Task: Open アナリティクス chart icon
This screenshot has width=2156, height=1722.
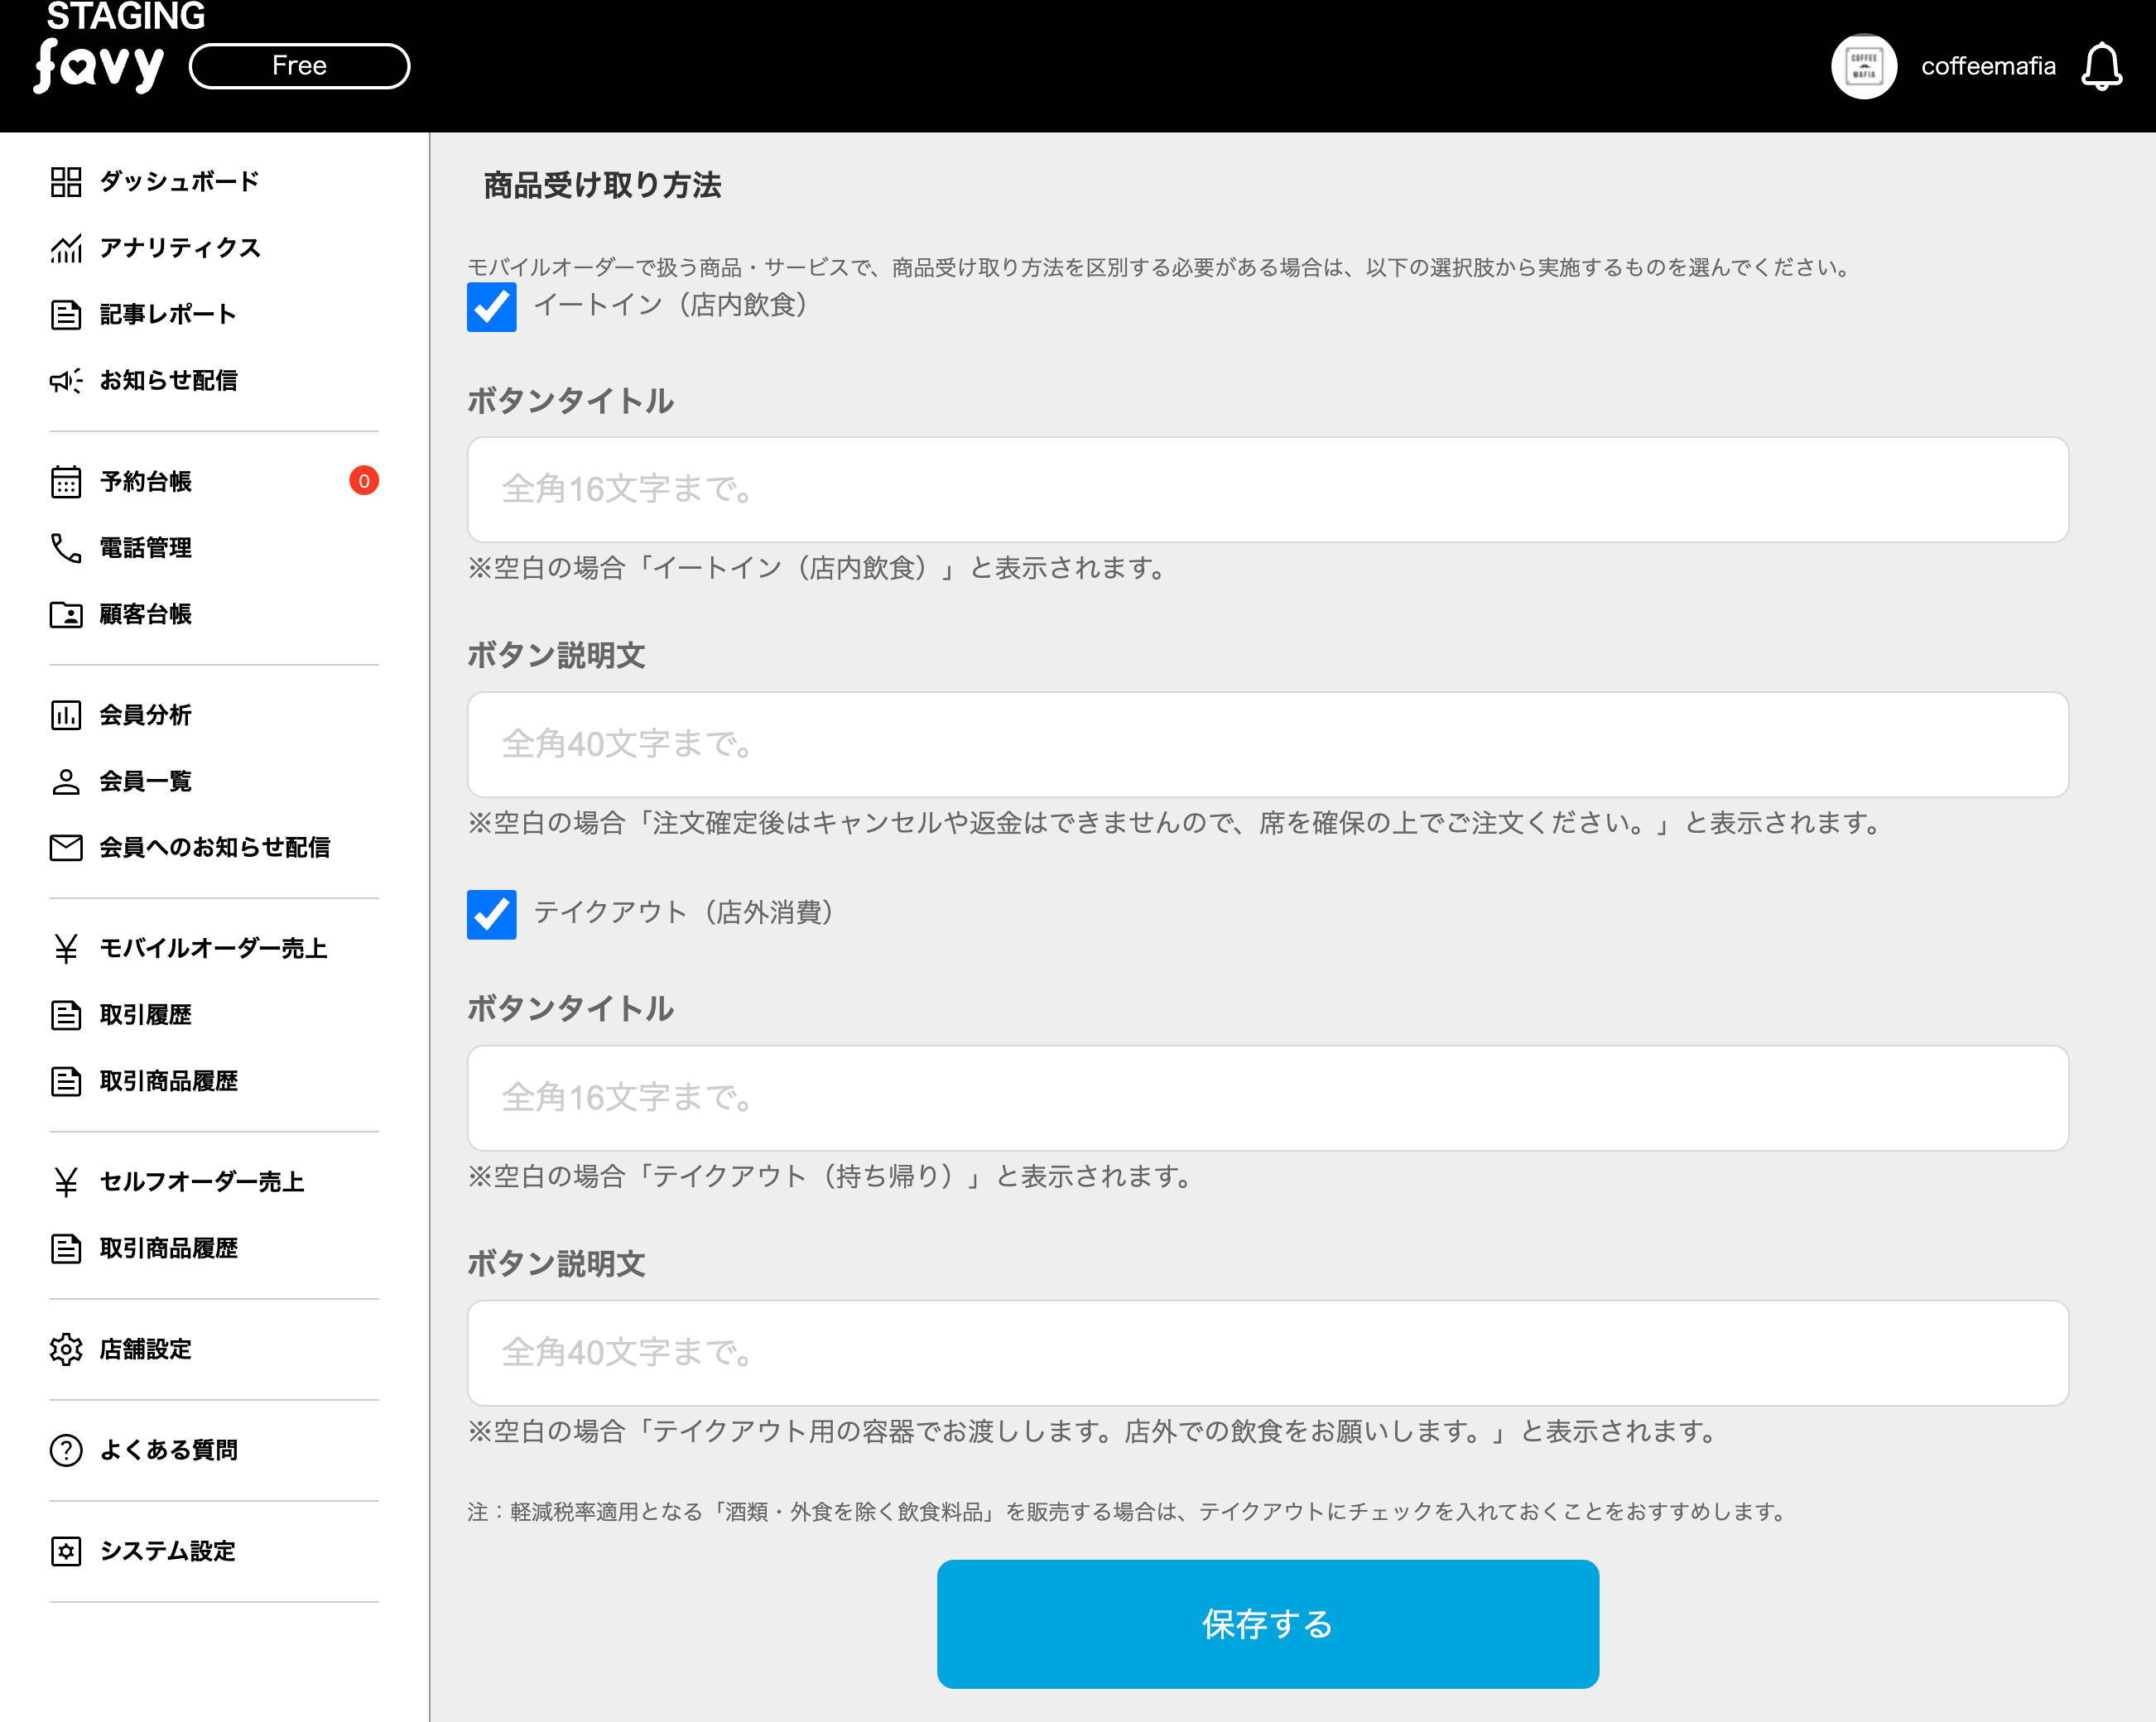Action: (66, 248)
